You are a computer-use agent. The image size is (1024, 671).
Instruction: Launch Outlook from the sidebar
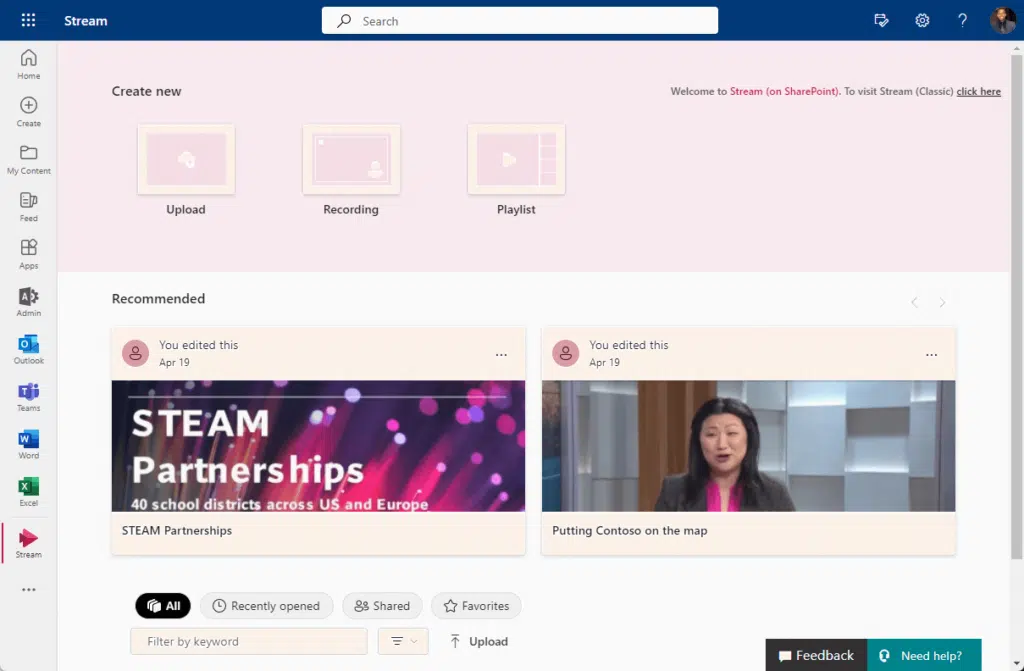click(x=28, y=350)
